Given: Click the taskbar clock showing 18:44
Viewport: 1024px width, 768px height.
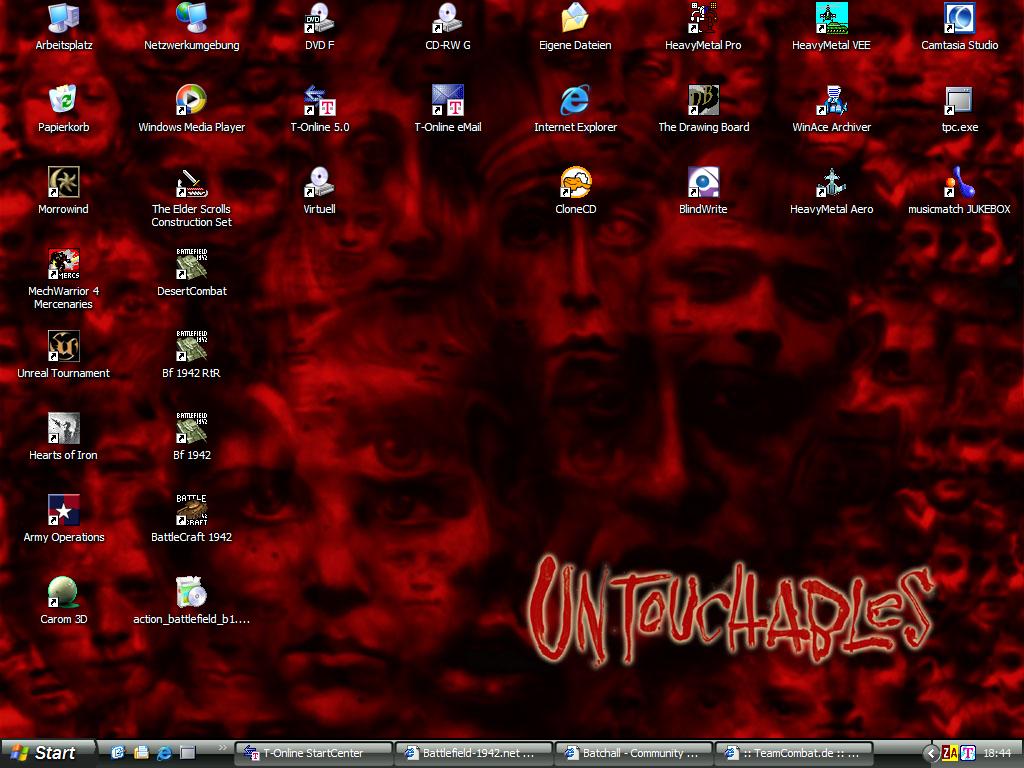Looking at the screenshot, I should click(997, 754).
